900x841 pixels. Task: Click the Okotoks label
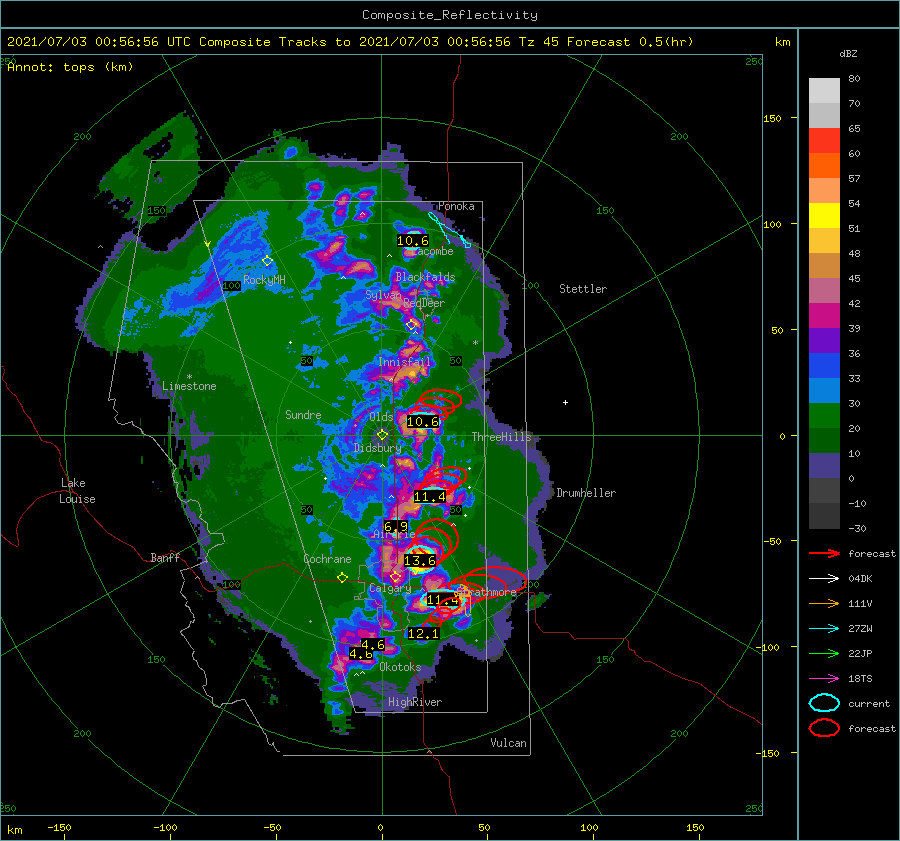(400, 667)
